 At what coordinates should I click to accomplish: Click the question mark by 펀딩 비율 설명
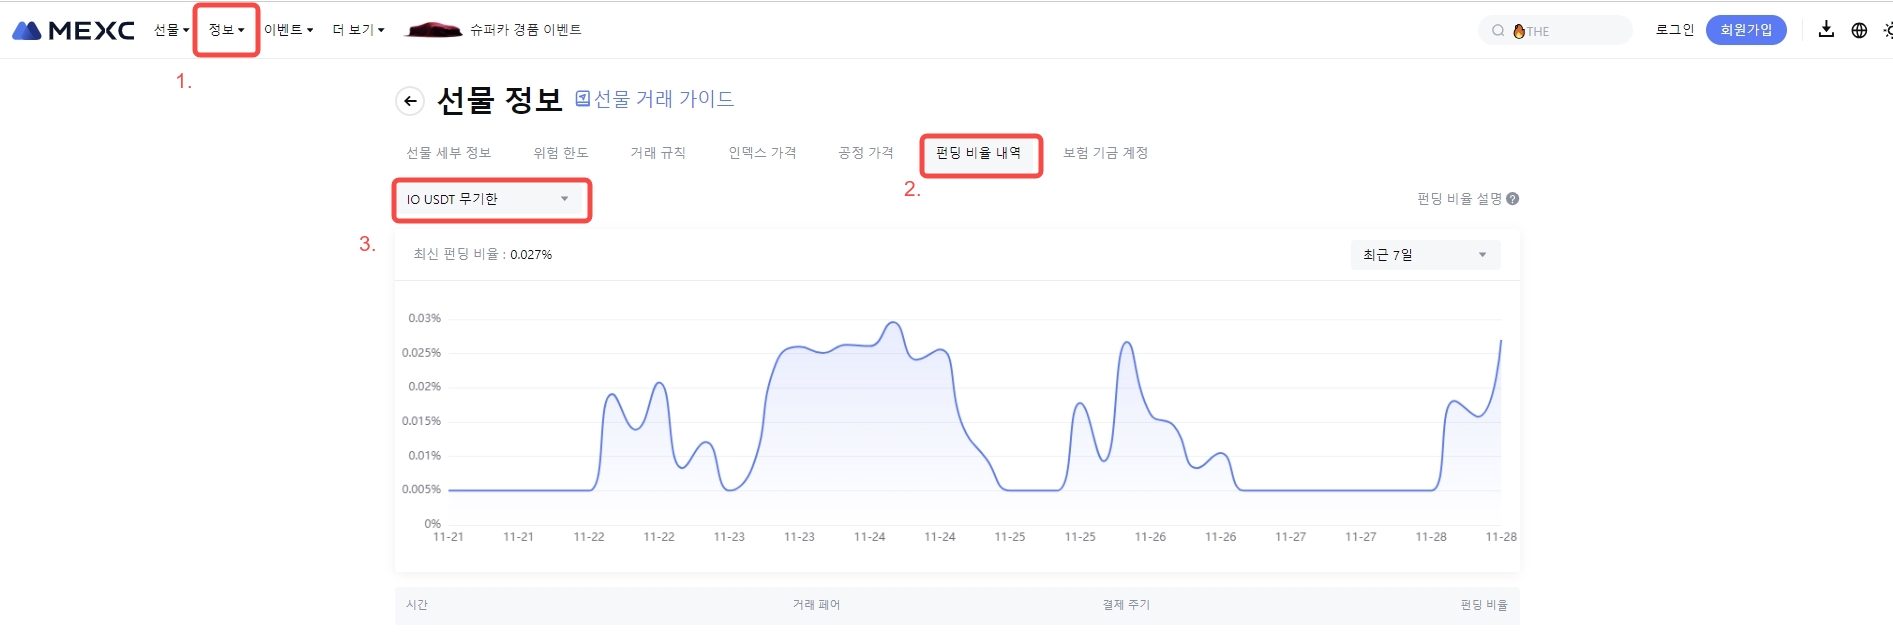(1512, 199)
